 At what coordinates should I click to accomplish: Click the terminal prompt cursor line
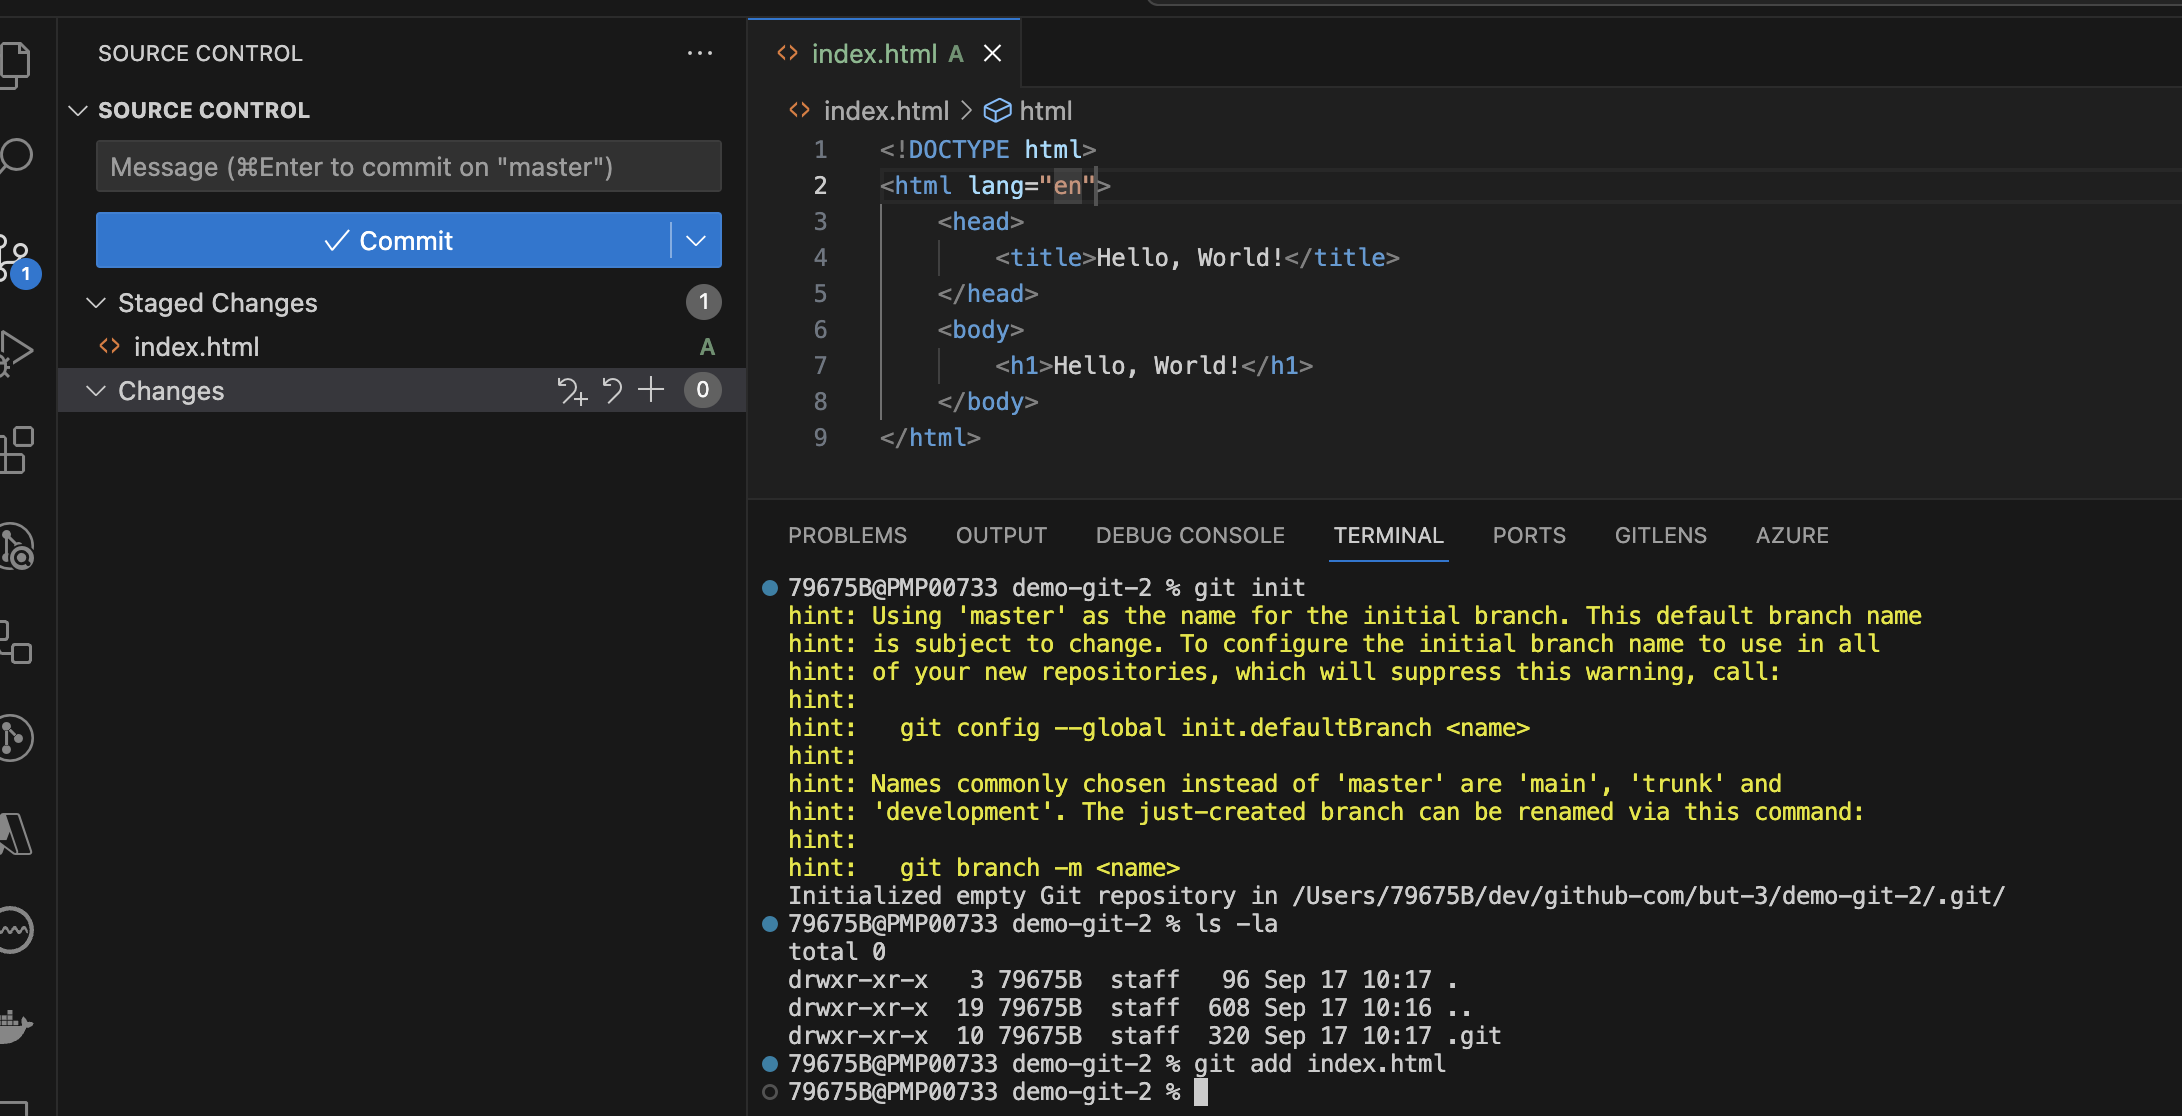(x=998, y=1091)
